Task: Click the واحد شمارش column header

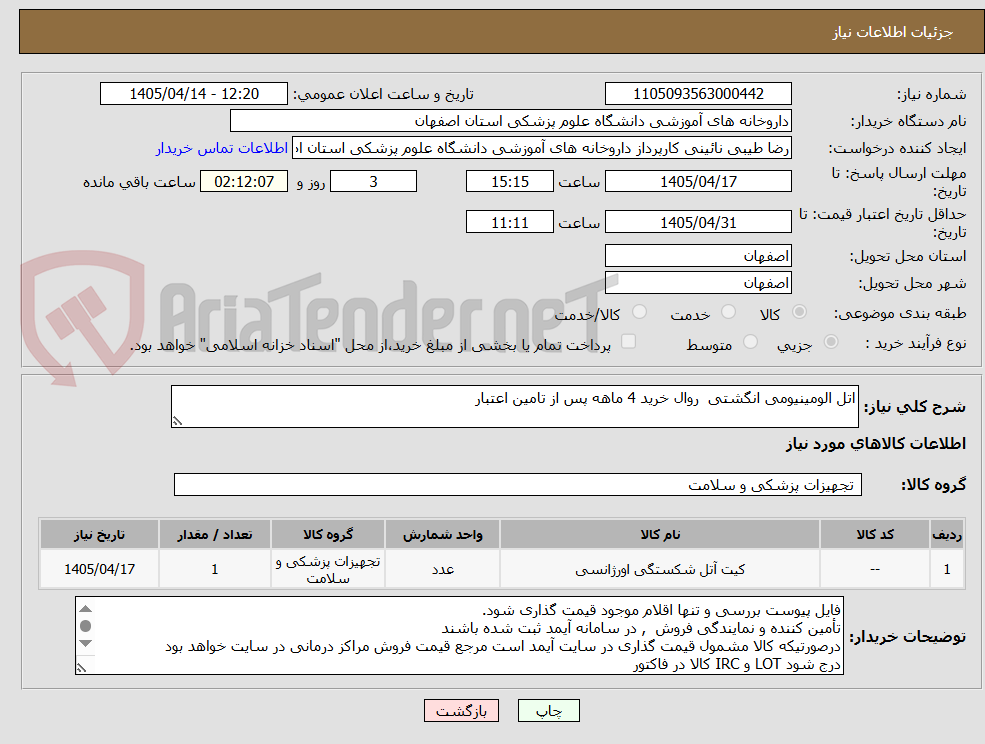Action: [x=442, y=535]
